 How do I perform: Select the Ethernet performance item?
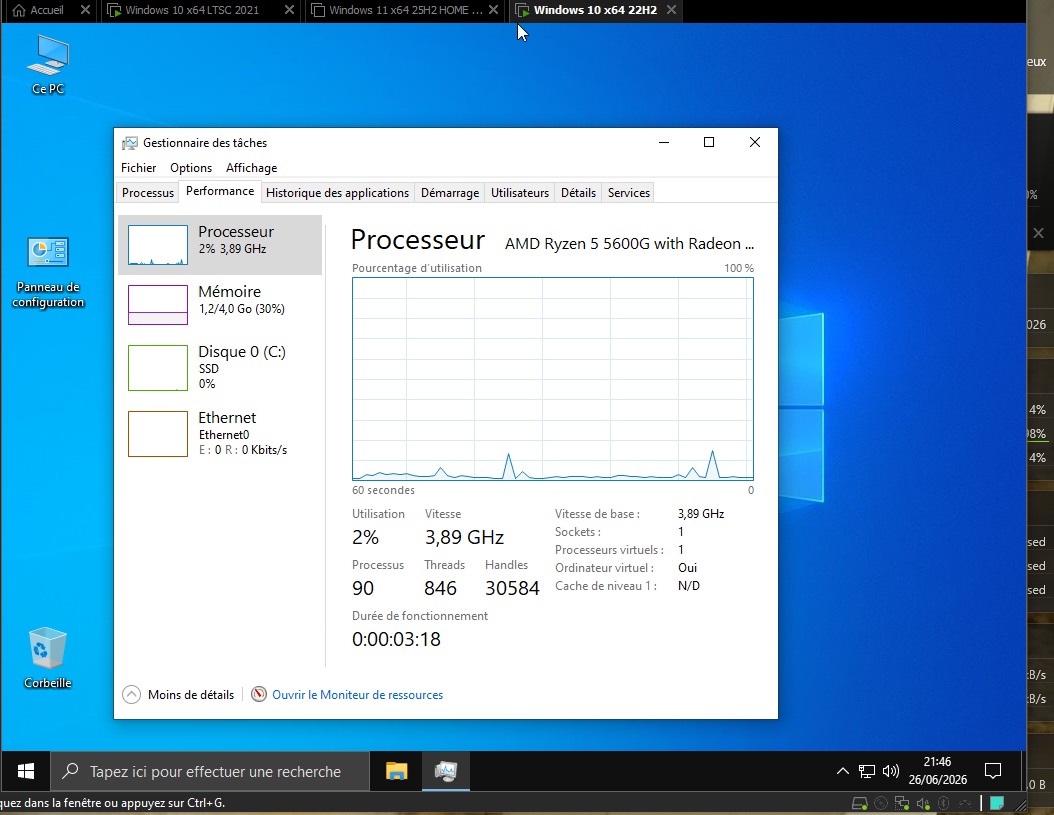[220, 434]
